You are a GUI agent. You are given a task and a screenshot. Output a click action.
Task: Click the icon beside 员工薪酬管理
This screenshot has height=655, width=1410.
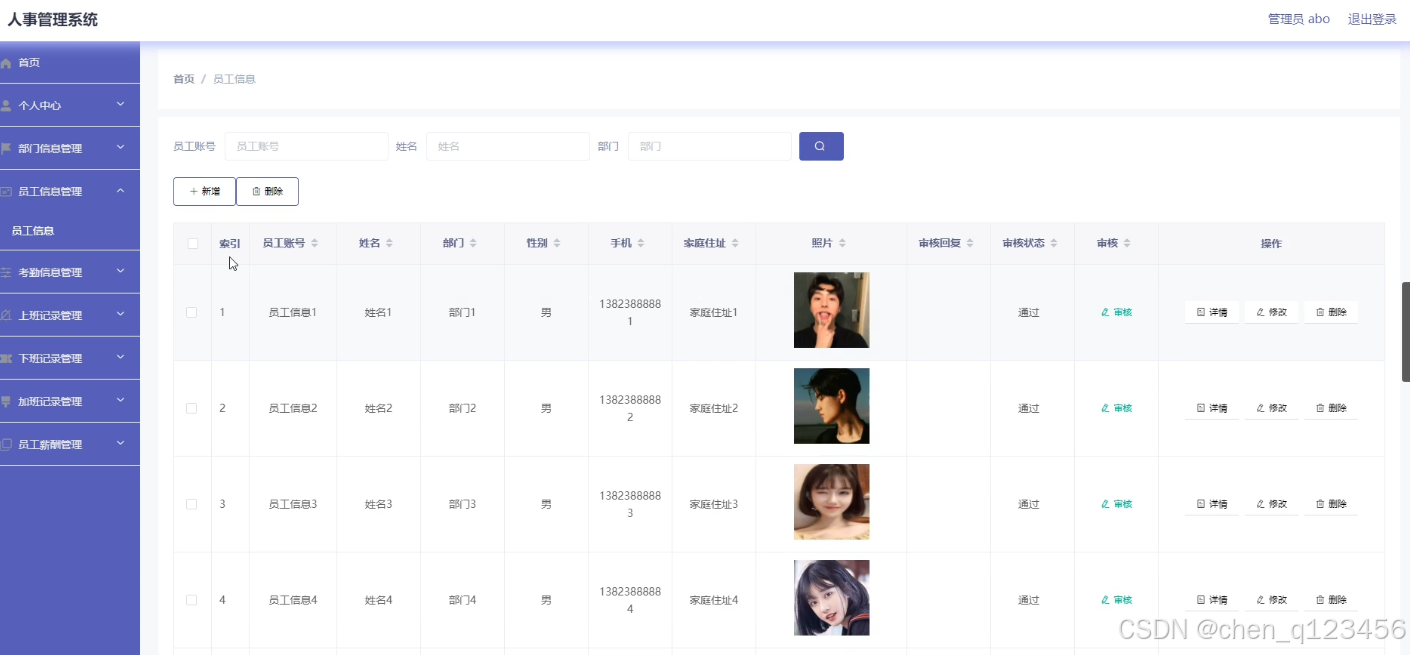pyautogui.click(x=6, y=444)
